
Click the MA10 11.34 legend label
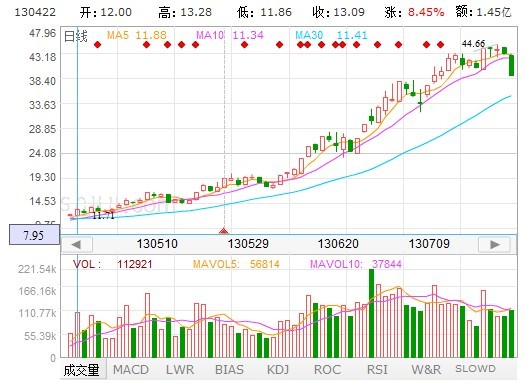click(230, 35)
